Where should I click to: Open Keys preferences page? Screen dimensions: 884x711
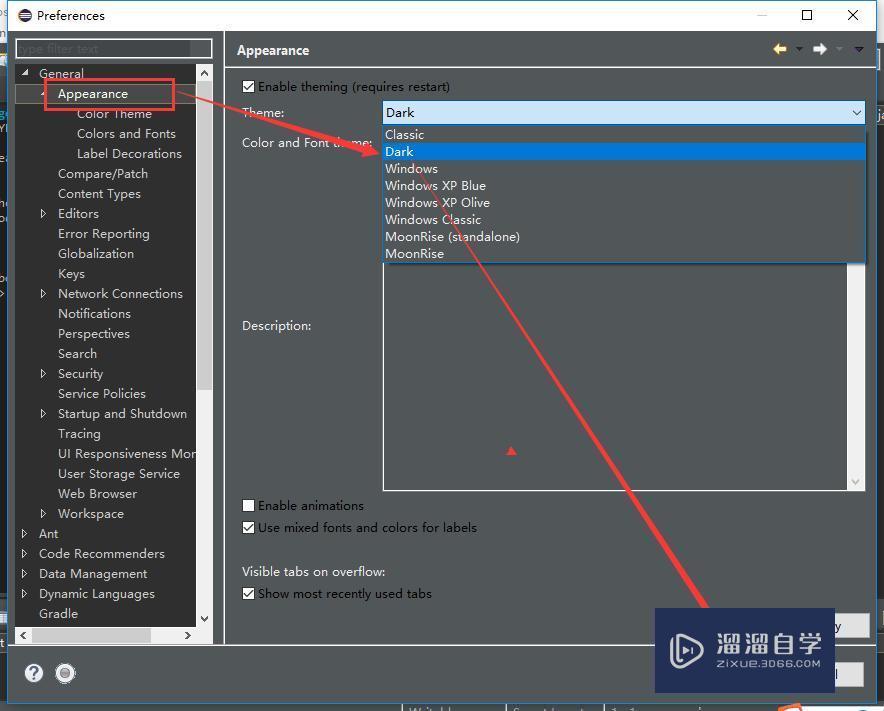click(x=72, y=274)
